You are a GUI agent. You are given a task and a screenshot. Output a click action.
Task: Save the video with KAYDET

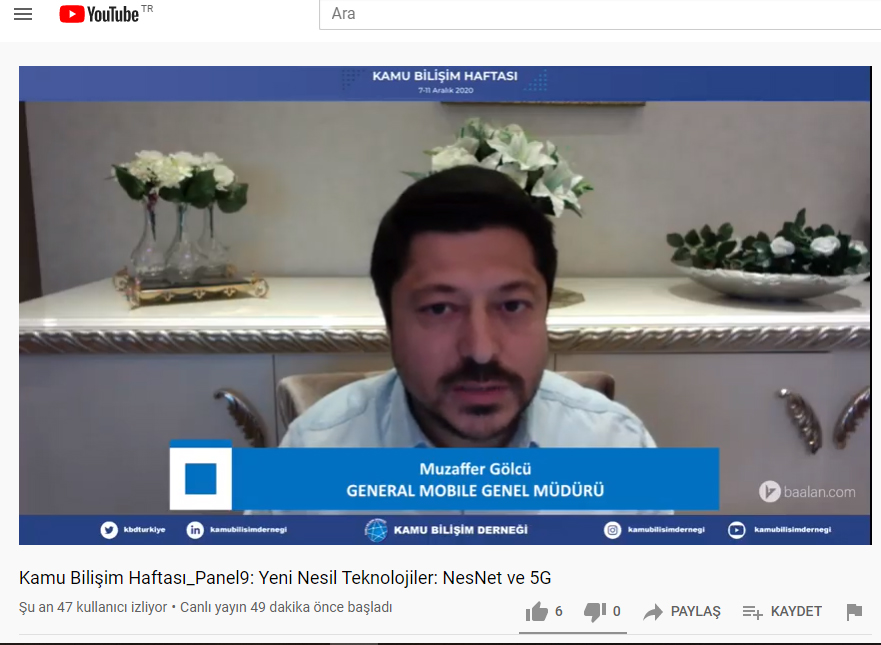tap(782, 612)
